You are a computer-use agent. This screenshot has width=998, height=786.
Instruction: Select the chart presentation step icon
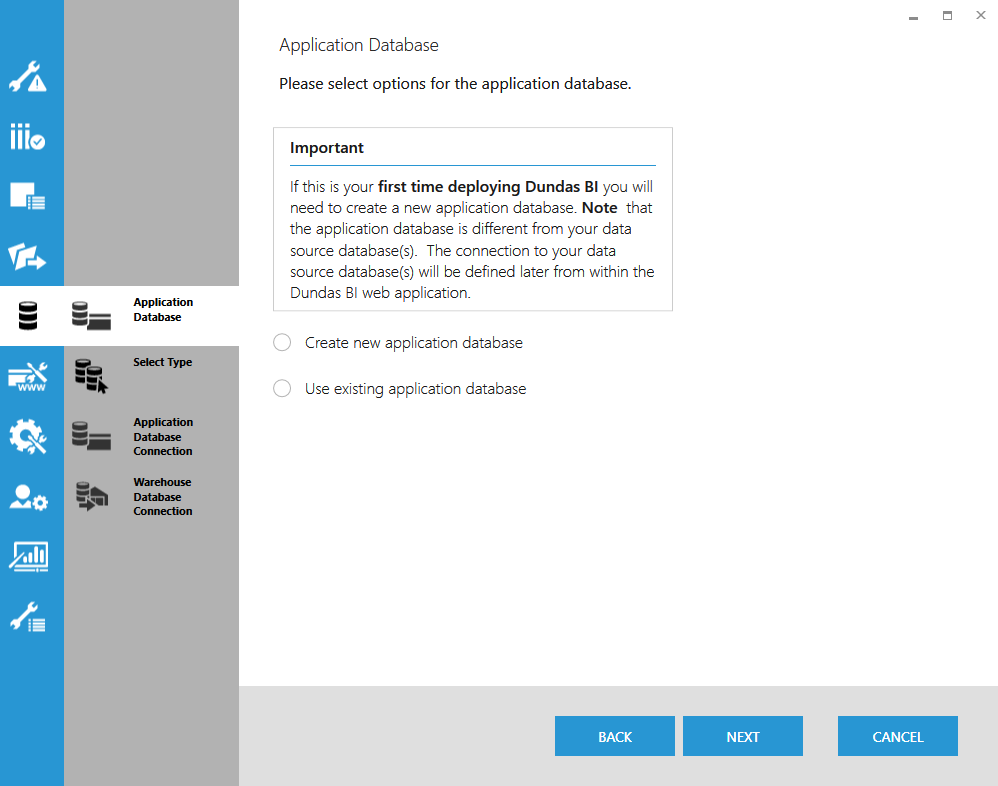click(29, 556)
